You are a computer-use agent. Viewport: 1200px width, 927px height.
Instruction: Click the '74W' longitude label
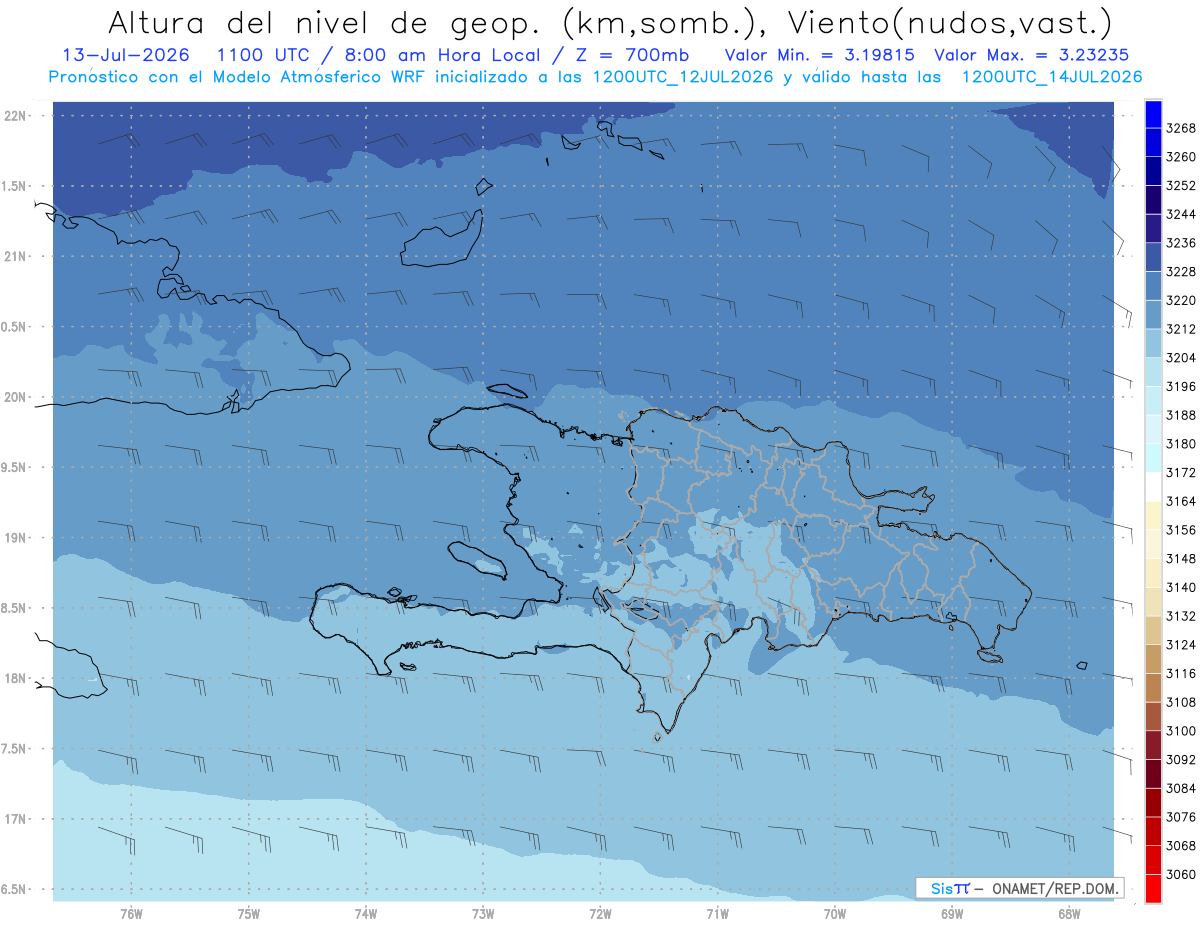(x=366, y=913)
